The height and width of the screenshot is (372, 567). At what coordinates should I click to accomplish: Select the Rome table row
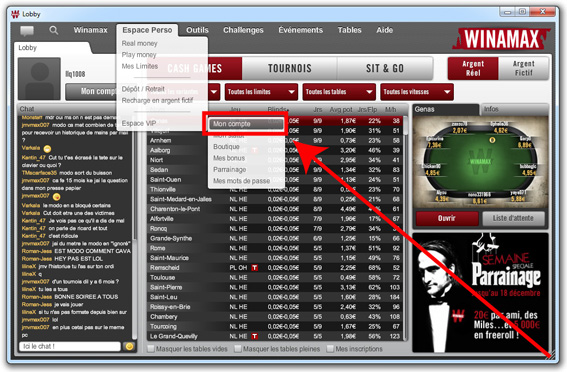(274, 248)
